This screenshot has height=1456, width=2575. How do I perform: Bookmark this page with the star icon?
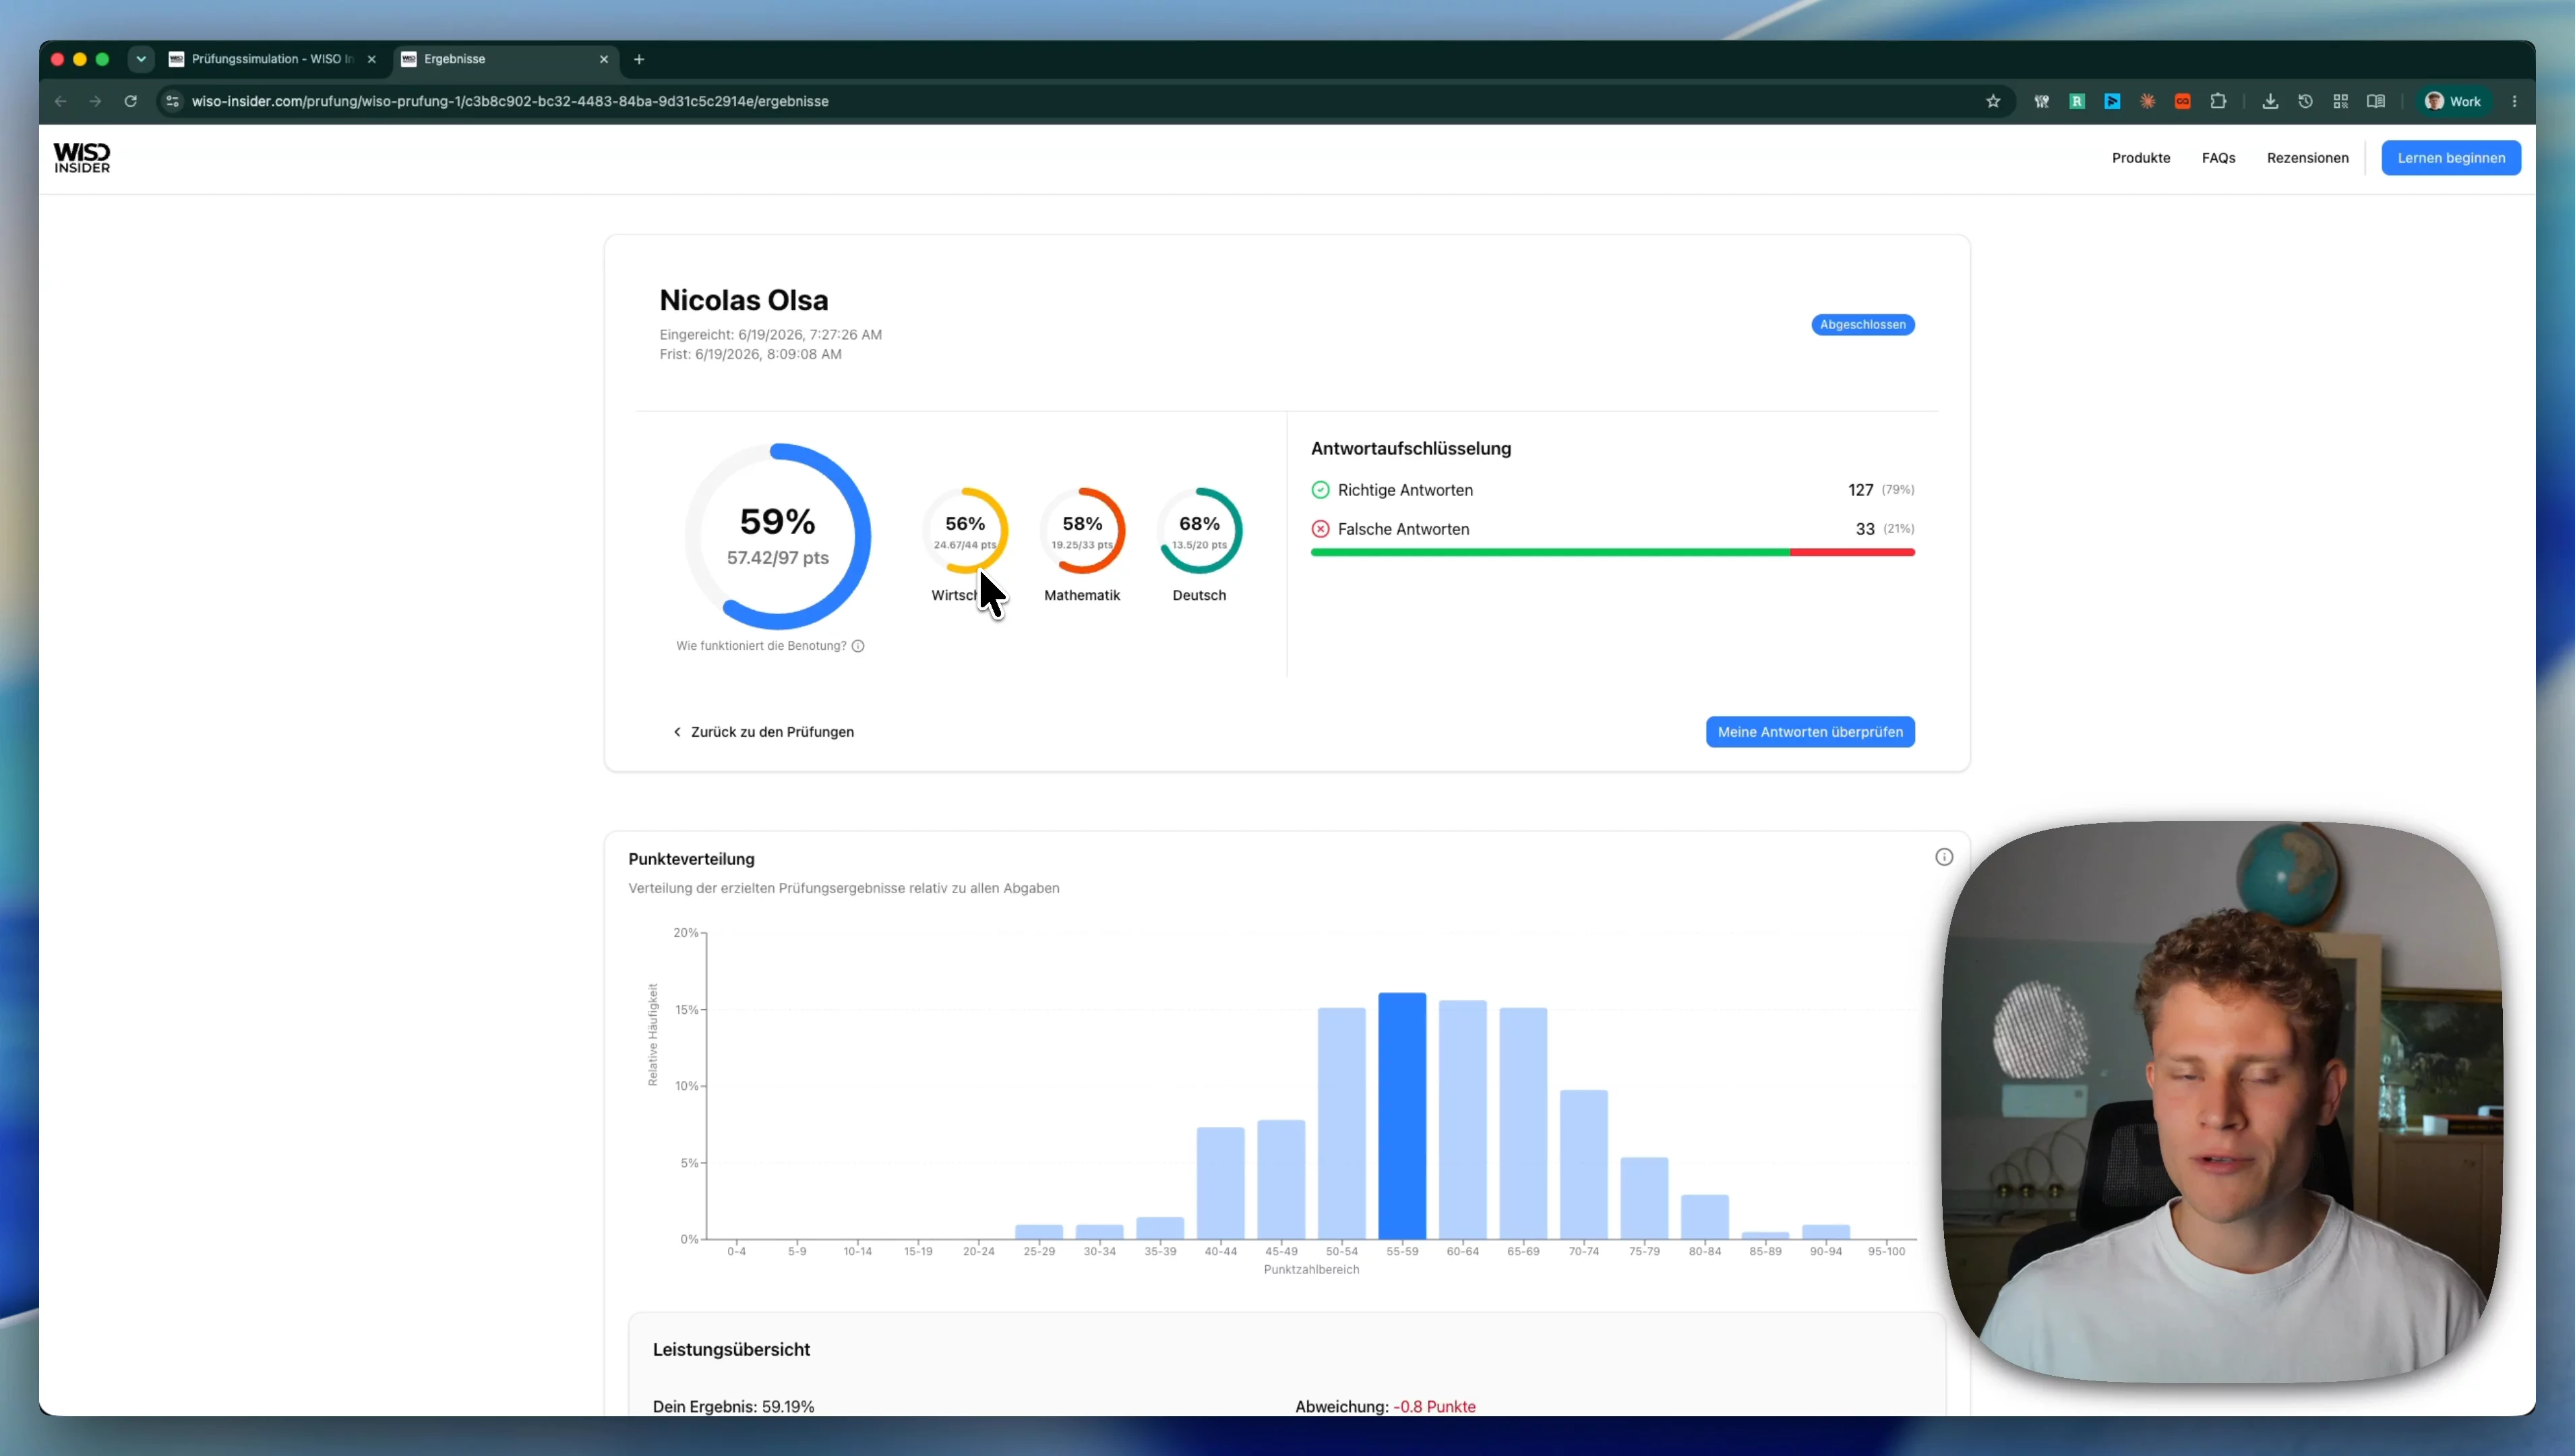click(1993, 101)
